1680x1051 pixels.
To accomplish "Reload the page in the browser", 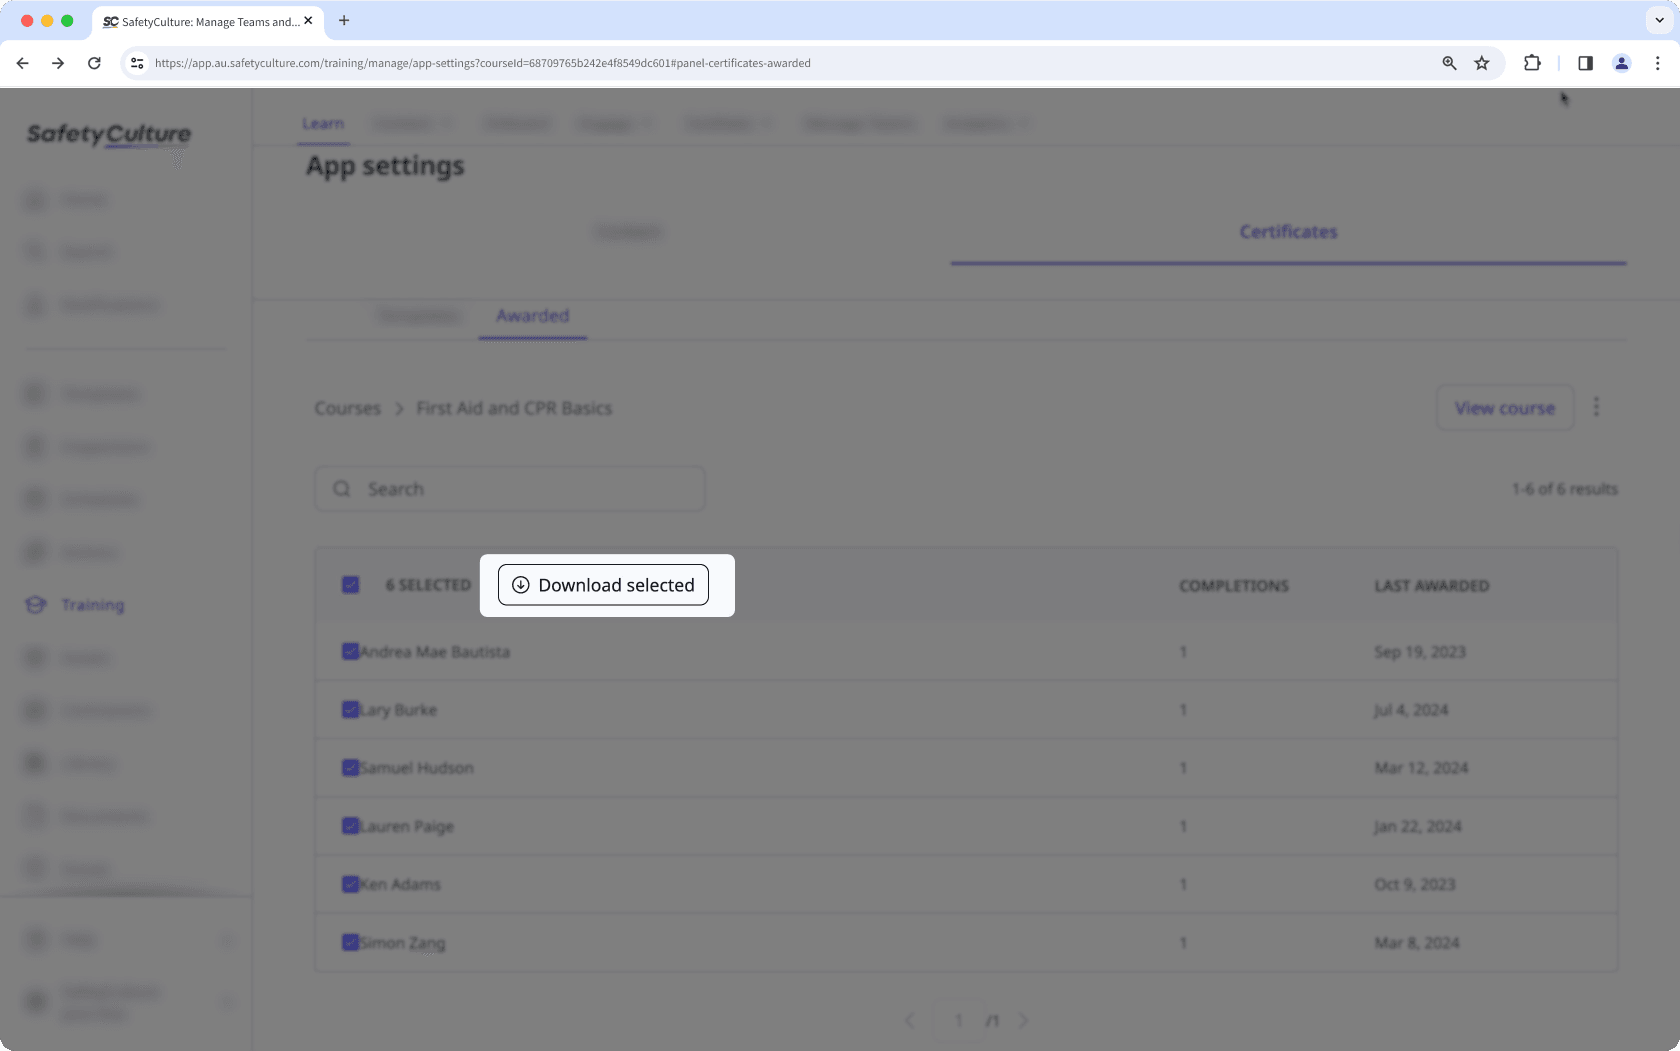I will pyautogui.click(x=94, y=62).
